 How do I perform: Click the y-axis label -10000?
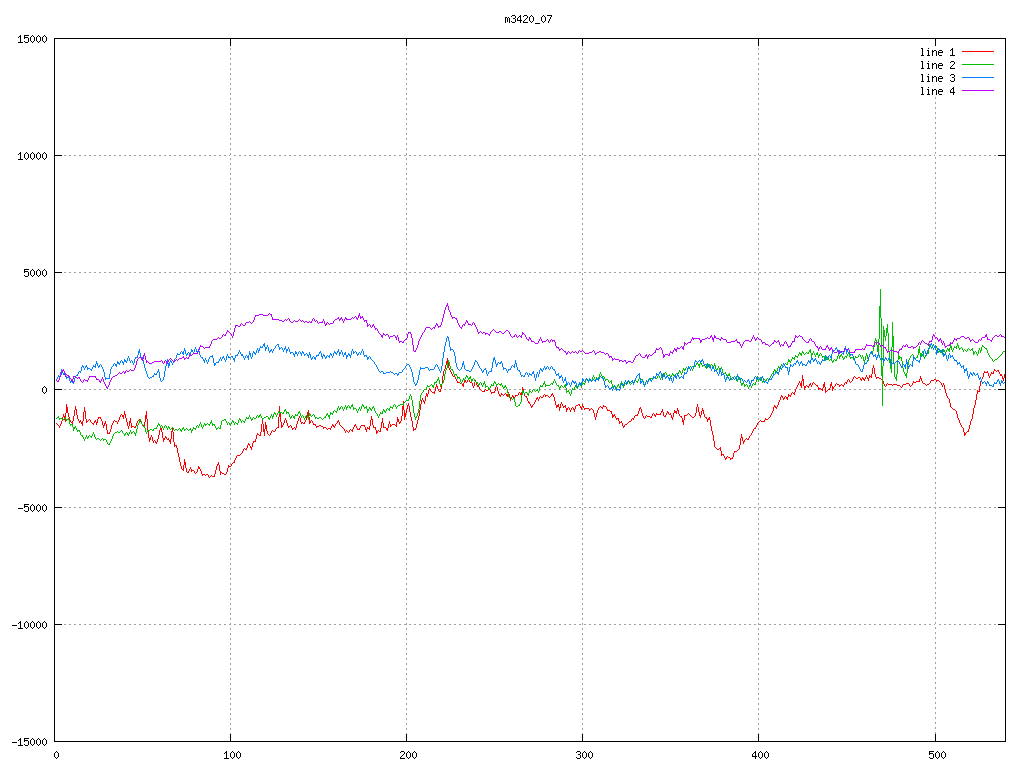point(29,625)
